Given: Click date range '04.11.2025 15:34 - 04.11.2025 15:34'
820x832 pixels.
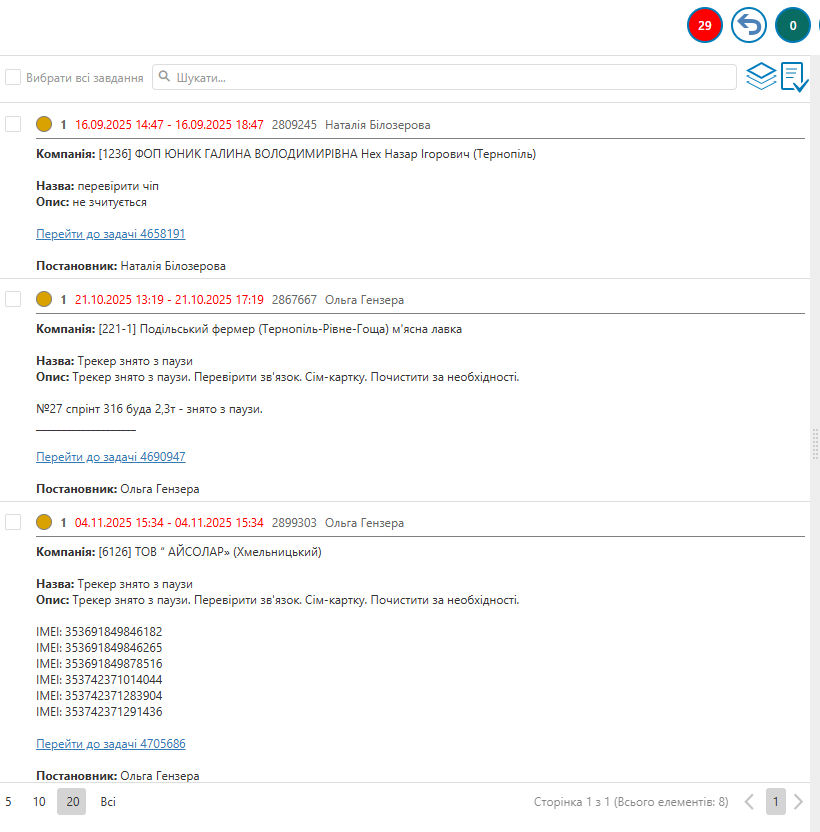Looking at the screenshot, I should (169, 523).
